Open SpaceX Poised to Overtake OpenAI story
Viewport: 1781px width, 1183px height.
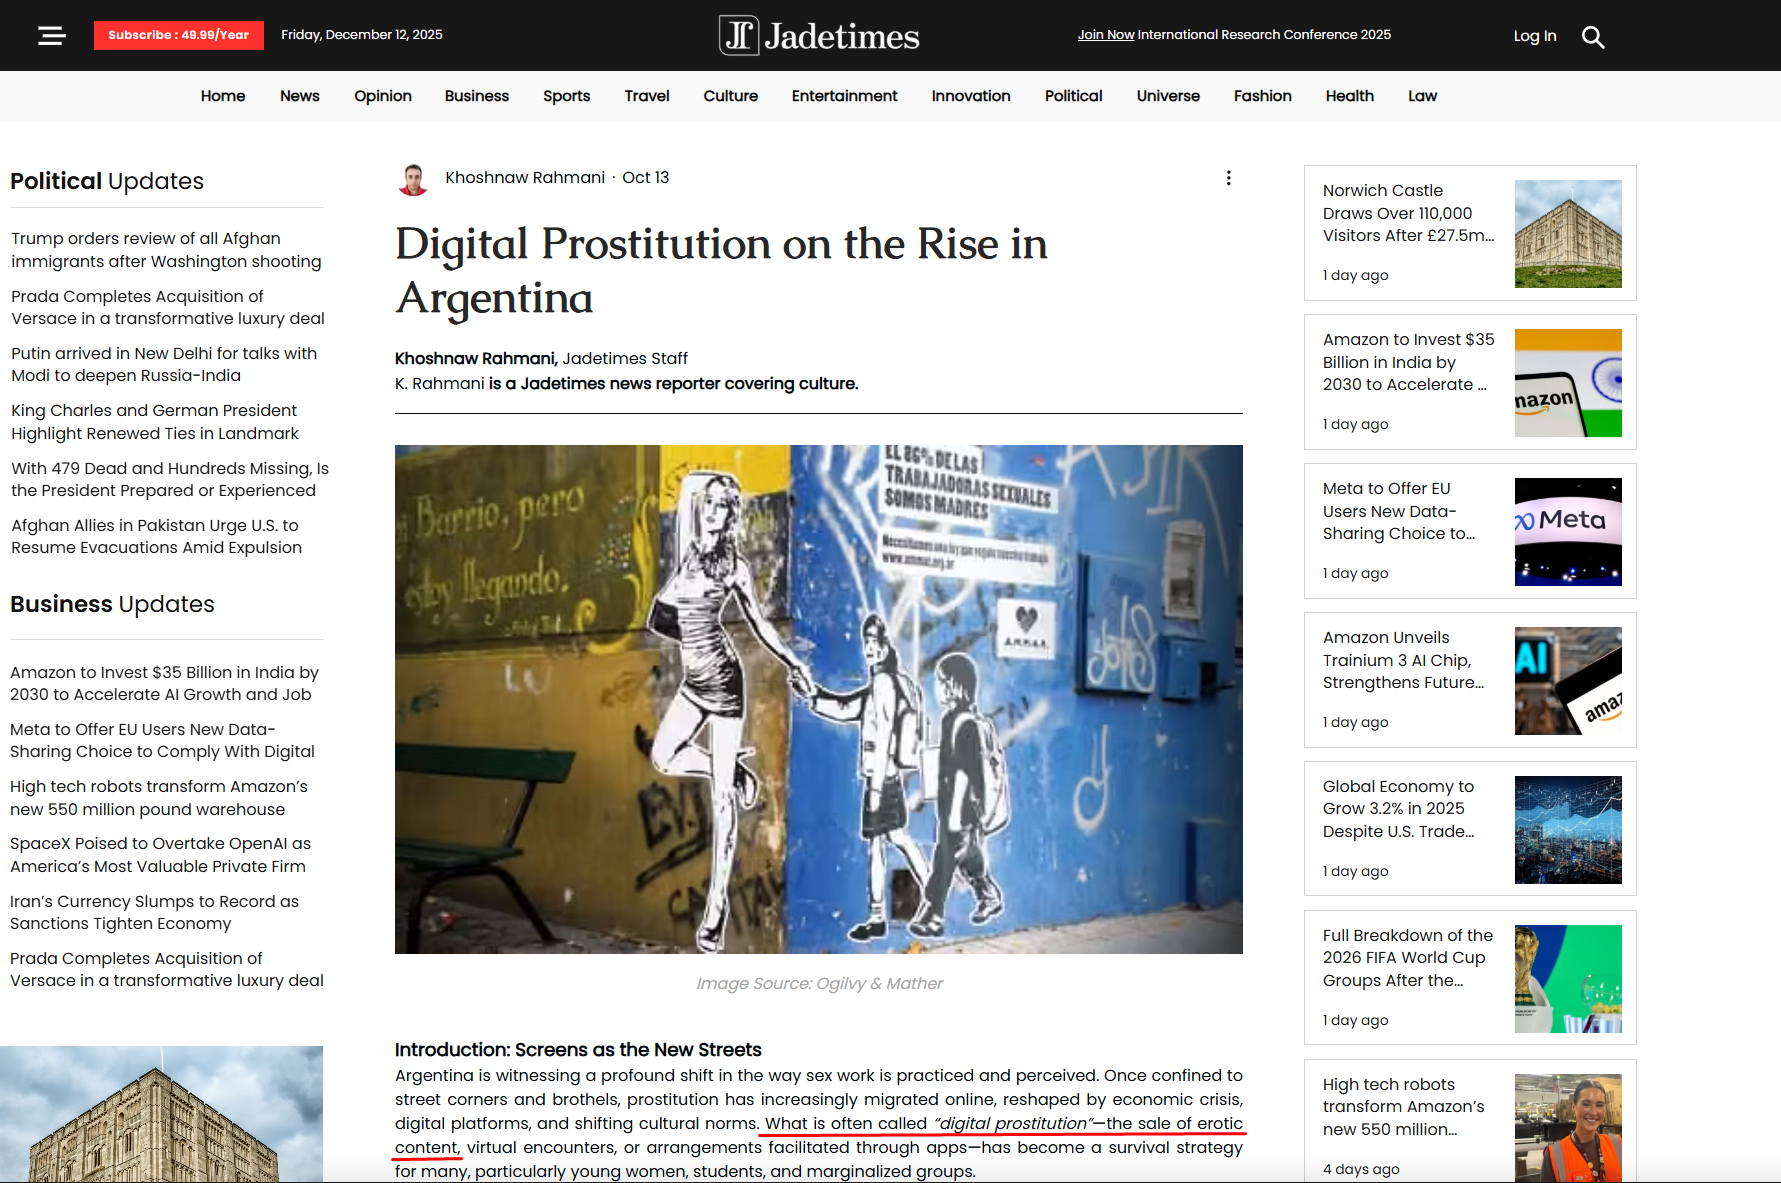click(160, 855)
